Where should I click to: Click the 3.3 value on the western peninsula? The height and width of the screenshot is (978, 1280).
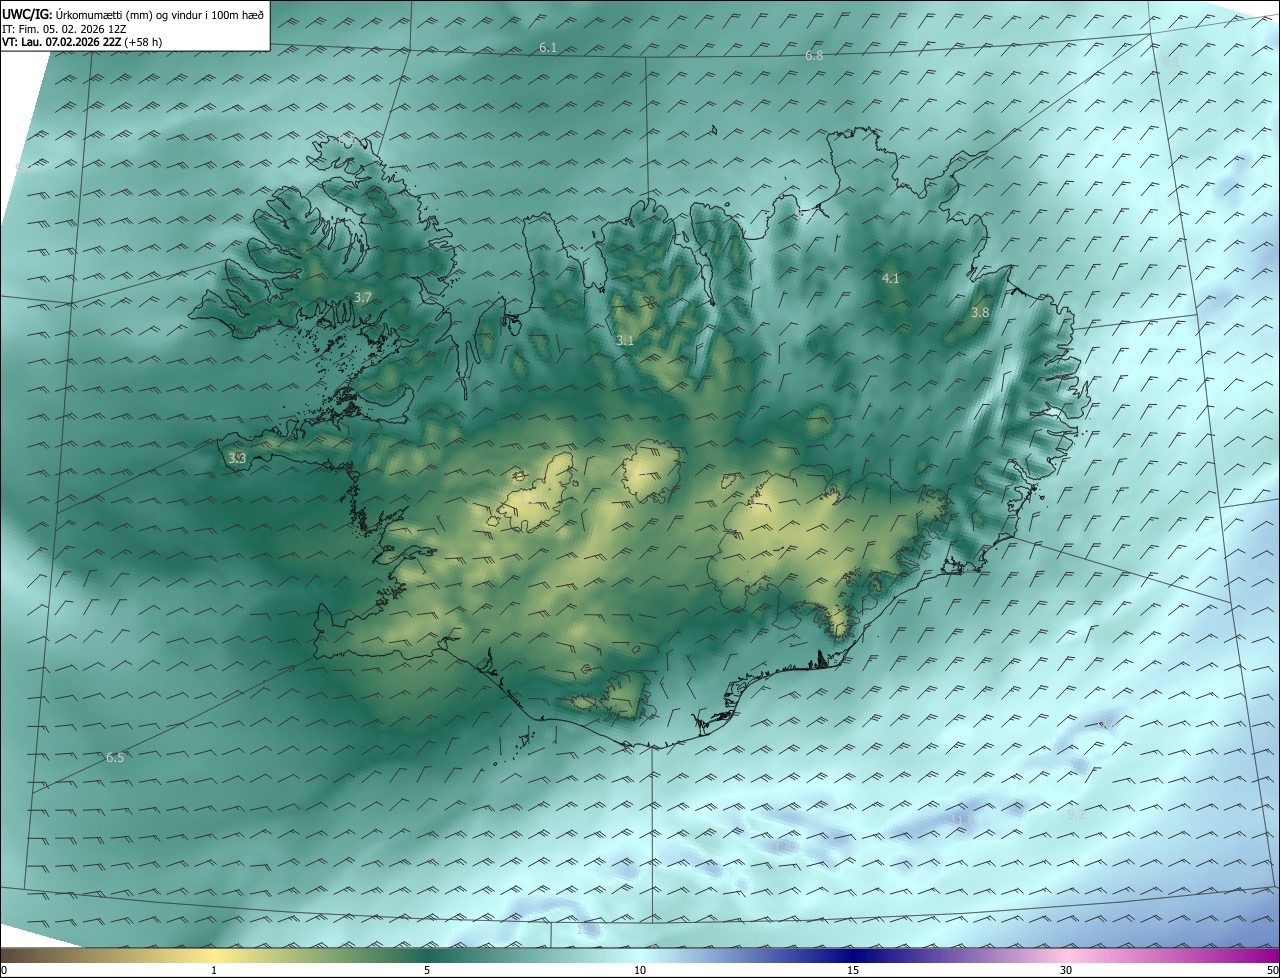point(237,459)
